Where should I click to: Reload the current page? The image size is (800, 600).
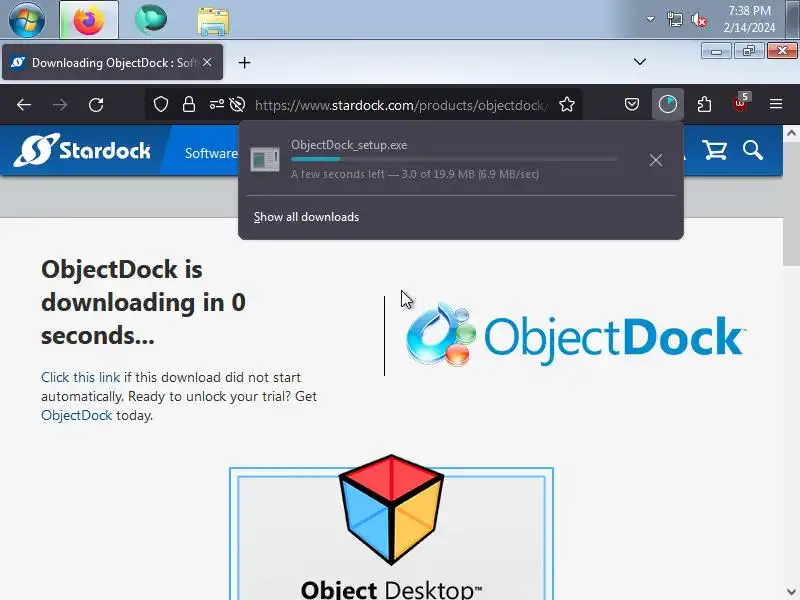pyautogui.click(x=96, y=105)
